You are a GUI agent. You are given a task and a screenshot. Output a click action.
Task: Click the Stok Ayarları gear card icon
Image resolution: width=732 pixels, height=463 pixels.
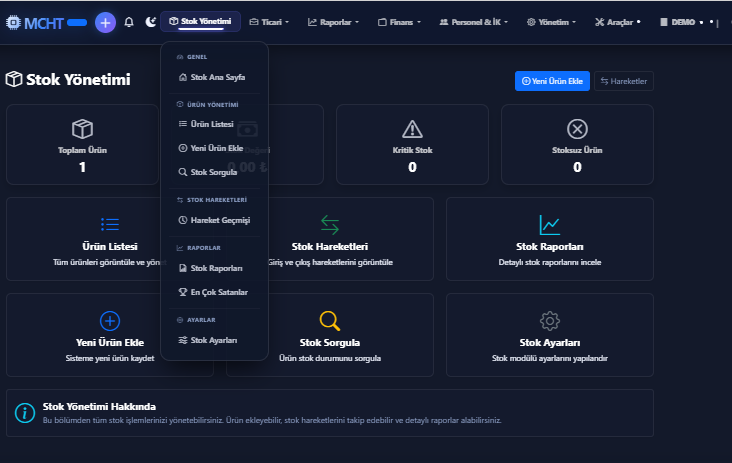coord(549,321)
